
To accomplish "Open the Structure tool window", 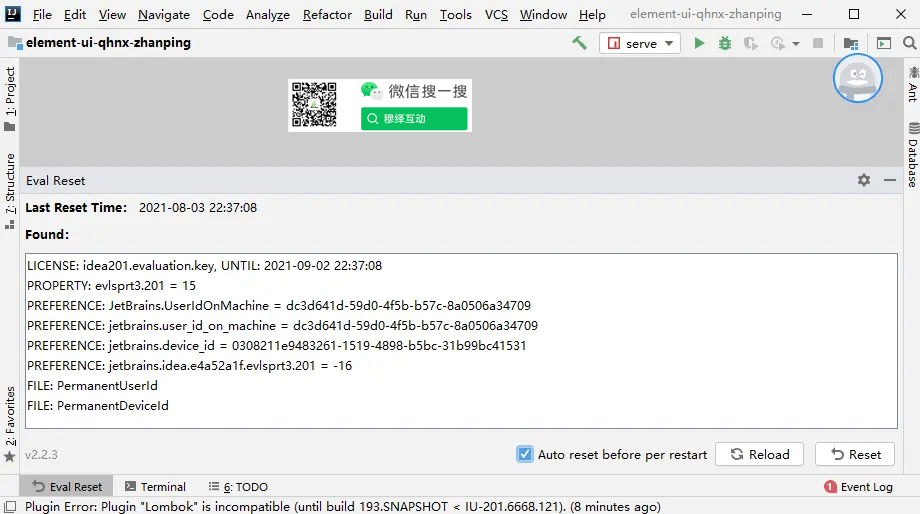I will (x=10, y=191).
